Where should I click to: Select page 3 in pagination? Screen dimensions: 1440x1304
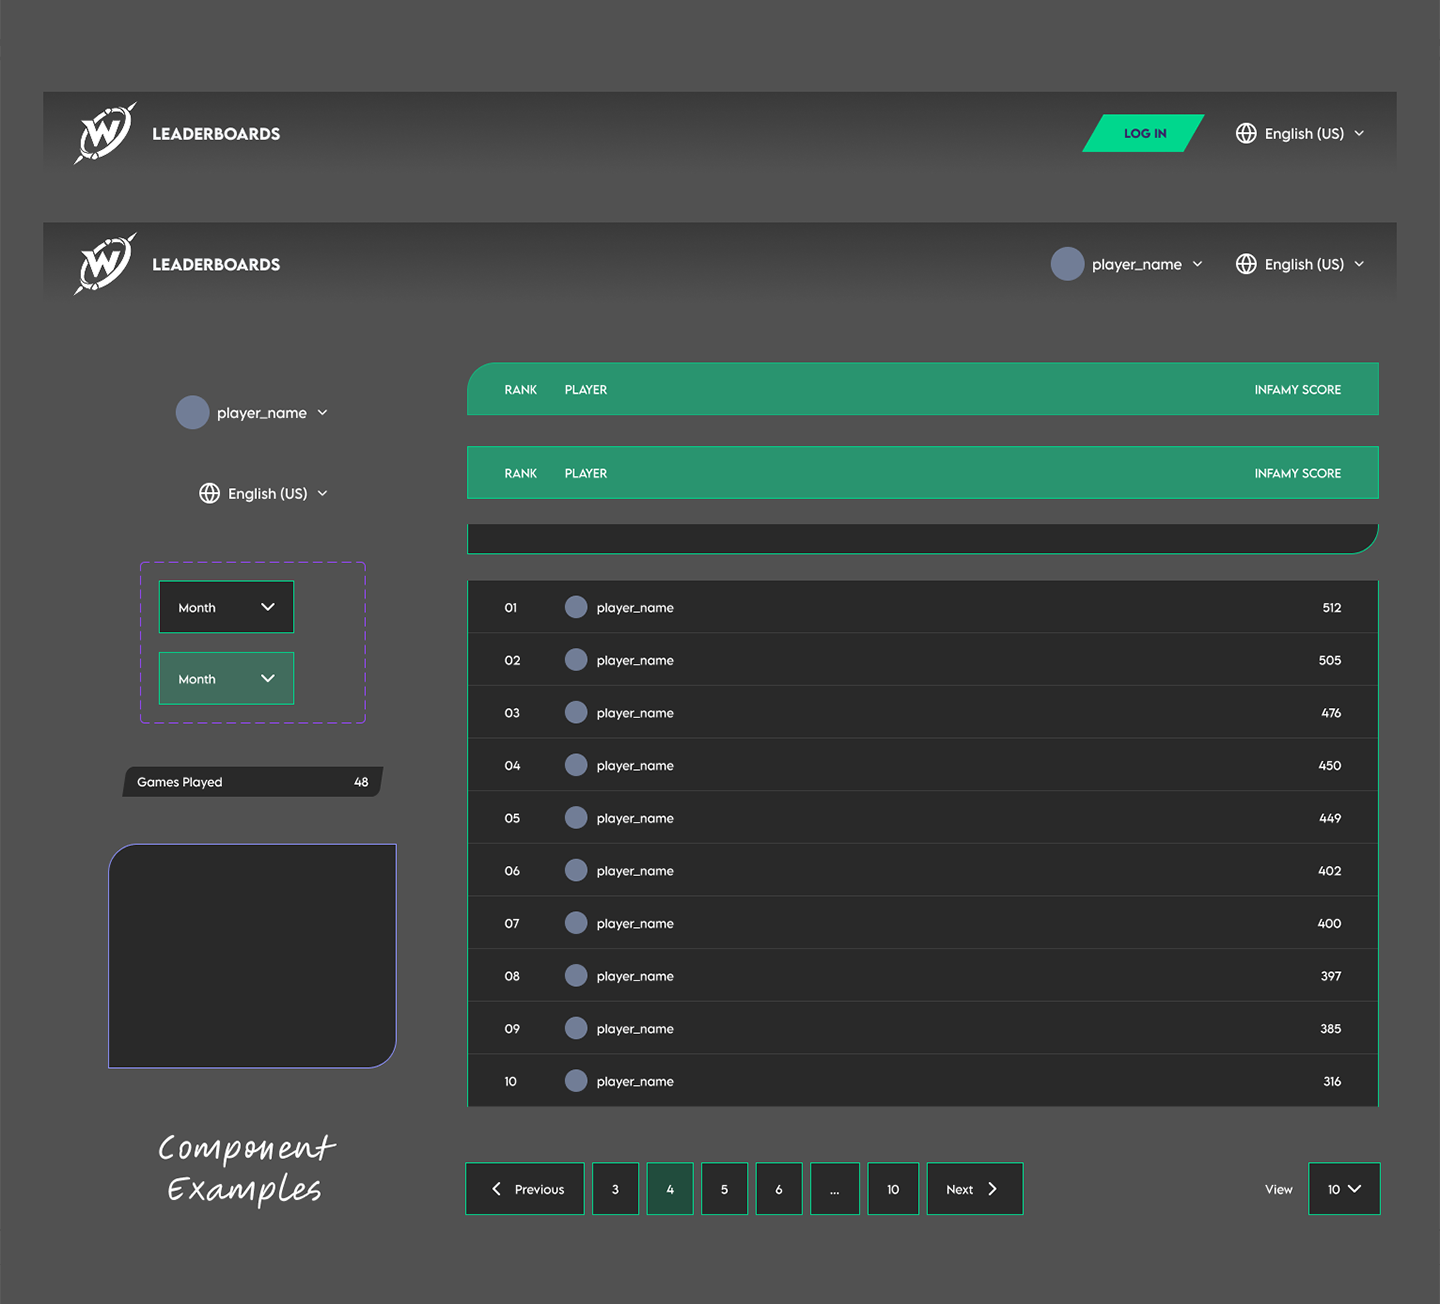(615, 1189)
